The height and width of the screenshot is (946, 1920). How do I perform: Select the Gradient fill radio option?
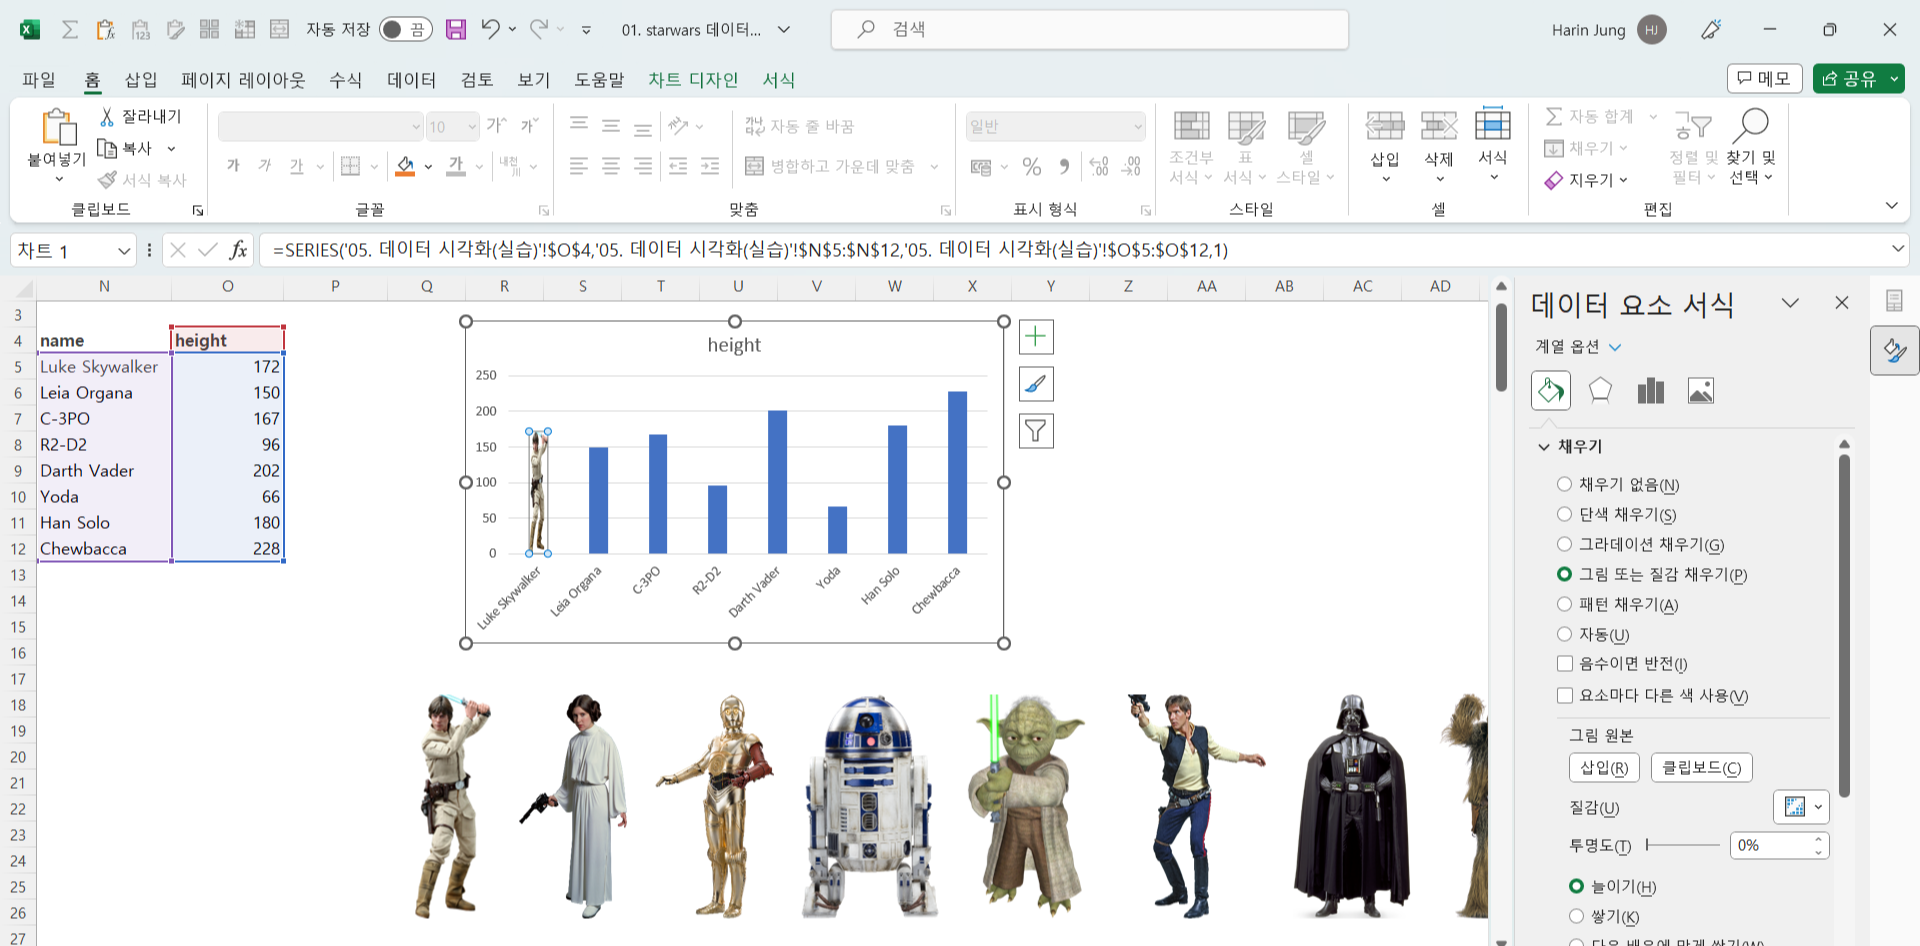coord(1565,544)
